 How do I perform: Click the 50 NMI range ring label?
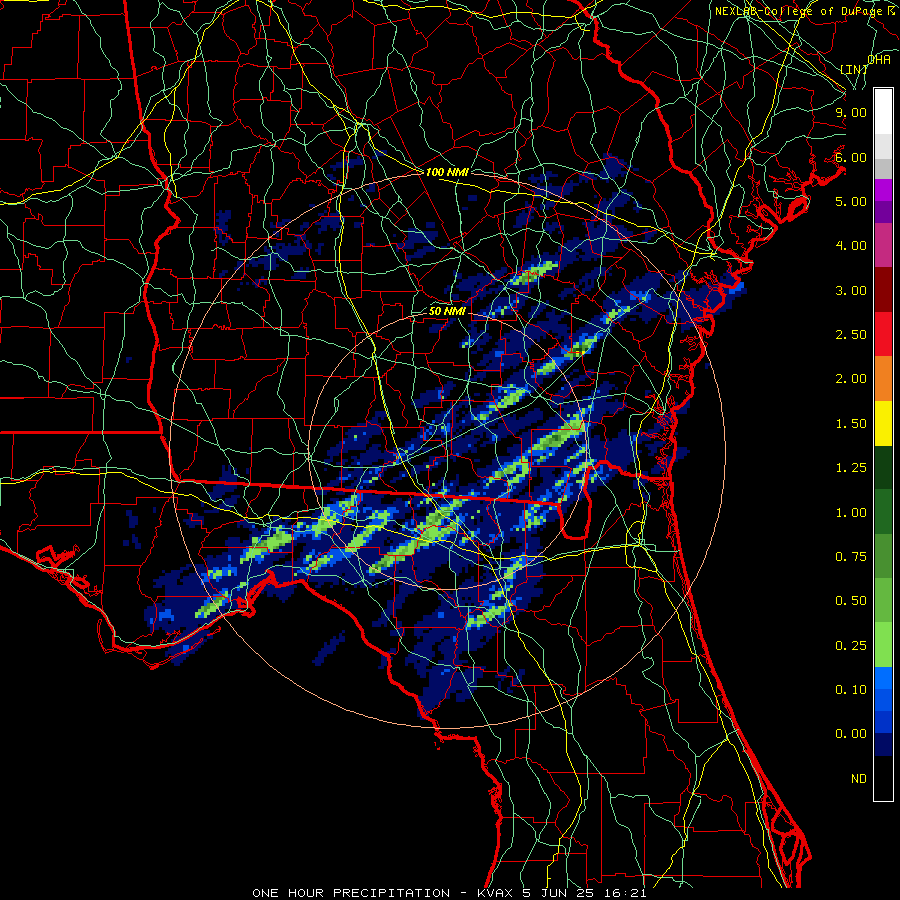pos(447,311)
